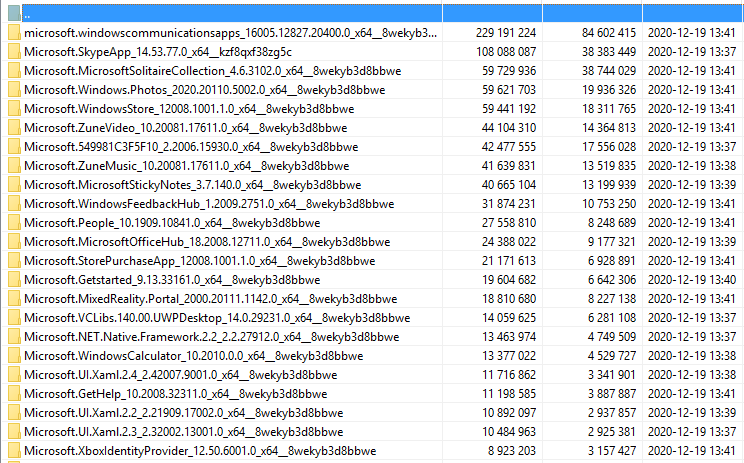Select Microsoft.WindowsFeedbackHub folder name
This screenshot has width=744, height=463.
click(209, 204)
